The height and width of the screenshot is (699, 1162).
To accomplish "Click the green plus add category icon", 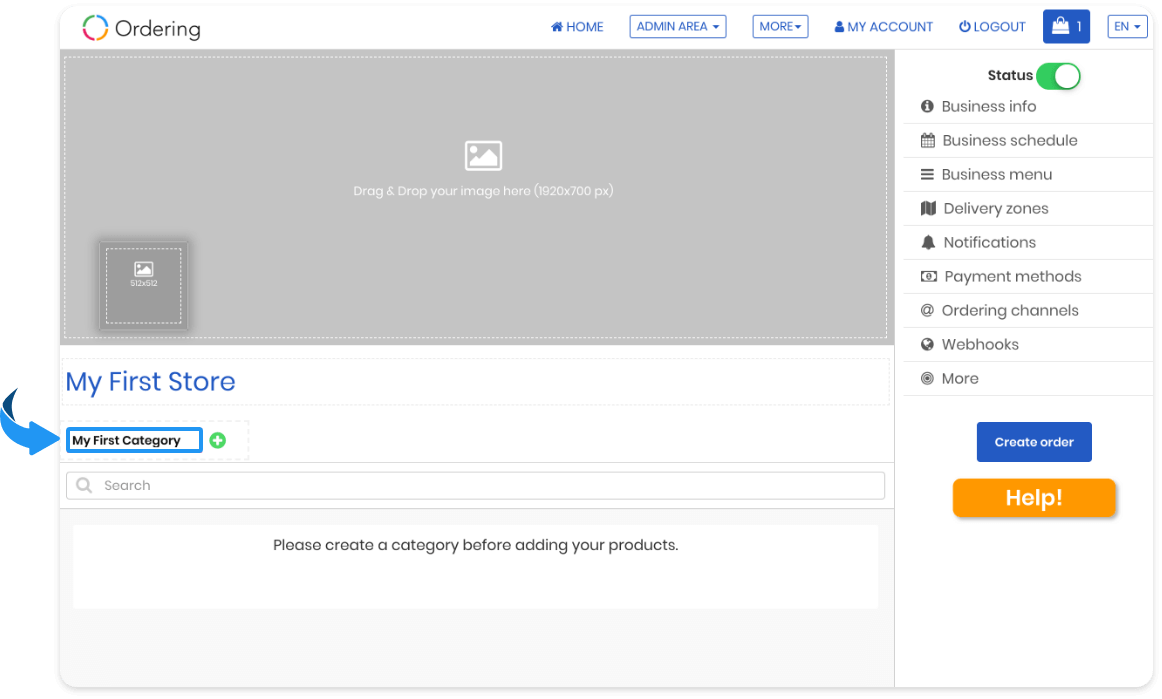I will coord(218,440).
